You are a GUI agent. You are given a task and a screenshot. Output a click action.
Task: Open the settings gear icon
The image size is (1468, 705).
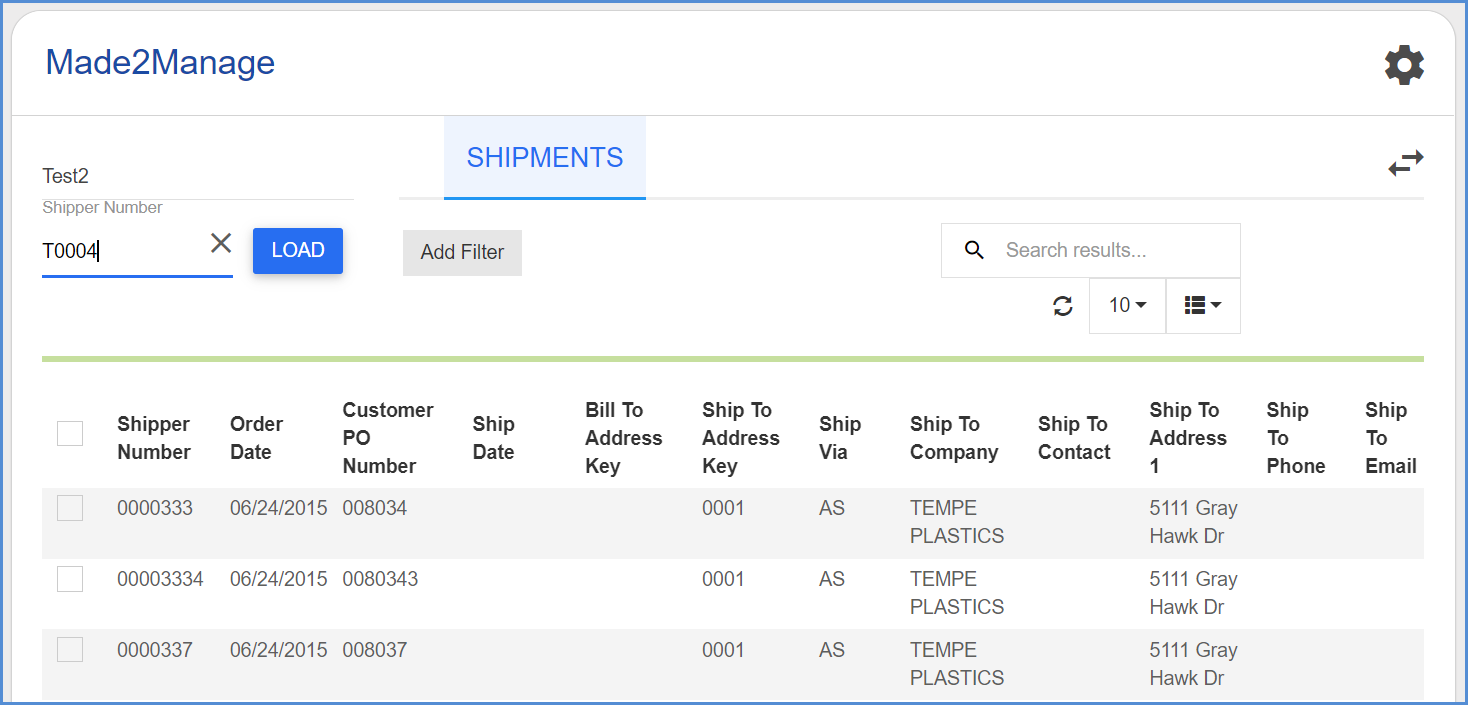[1404, 65]
